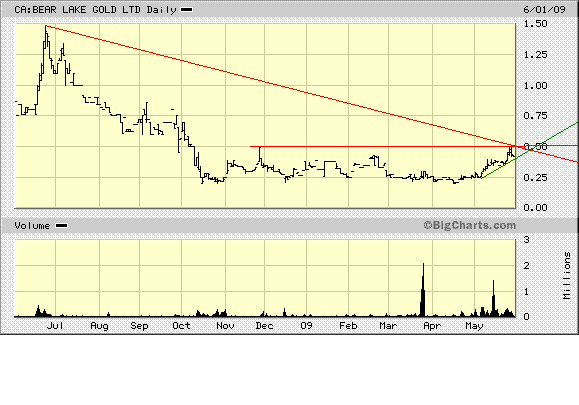Click the 'Apr' month label

coord(432,326)
